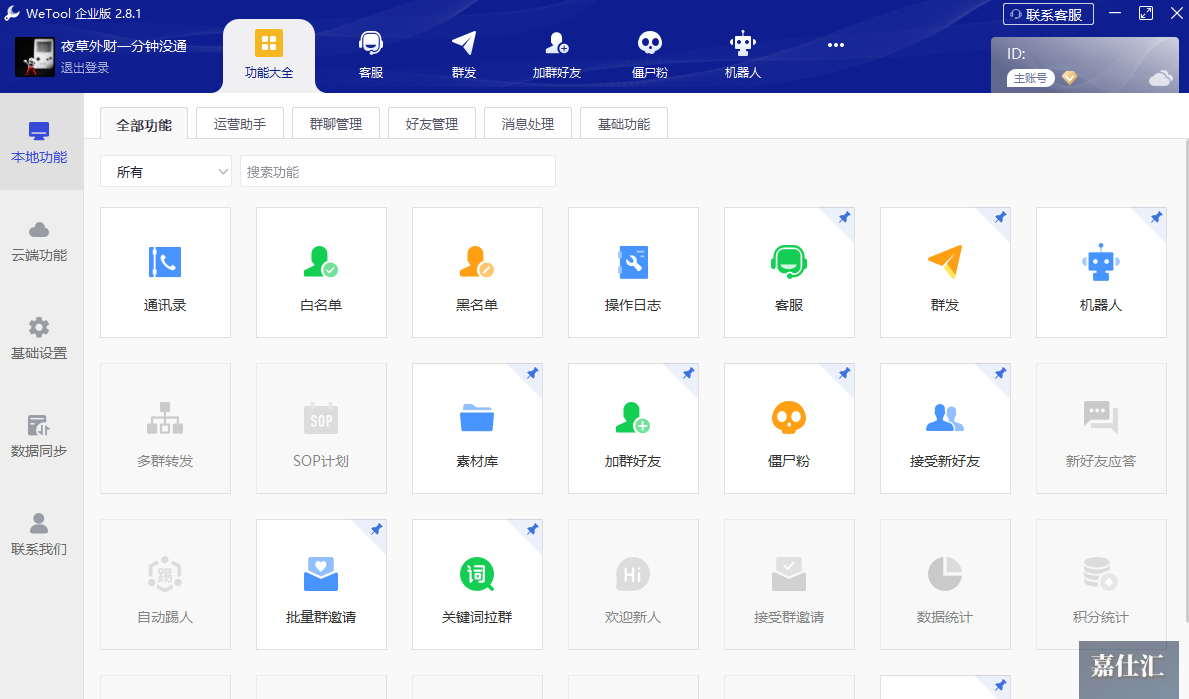Viewport: 1189px width, 699px height.
Task: Open 云端功能 in the left sidebar
Action: coord(39,242)
